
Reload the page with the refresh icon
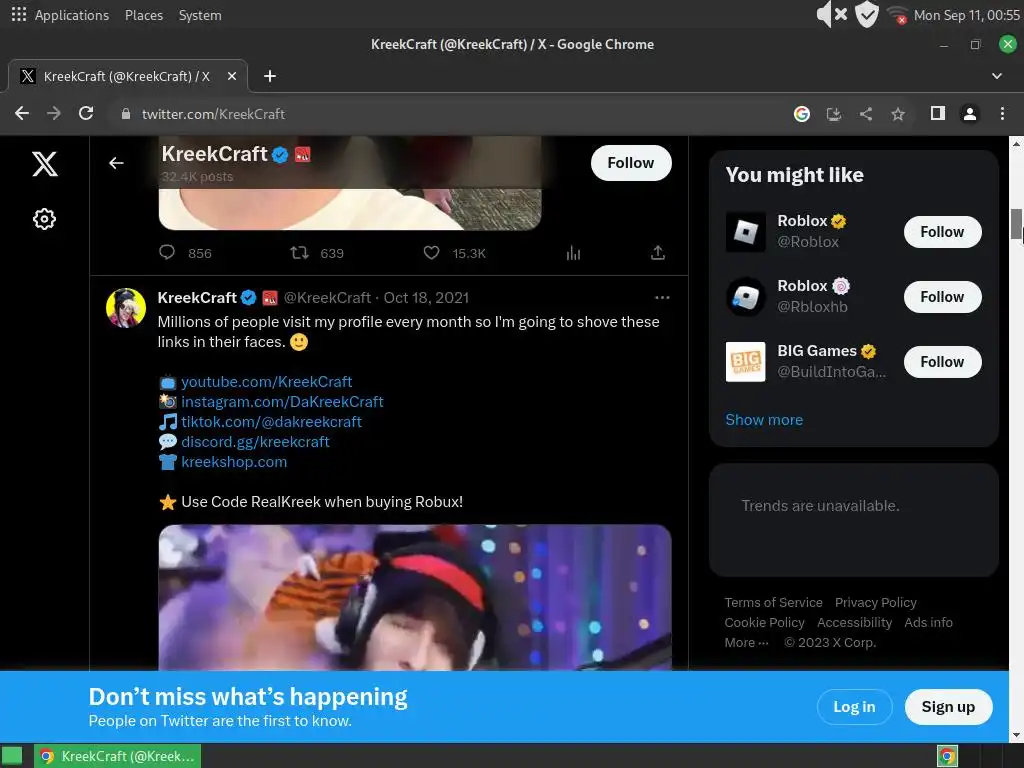86,114
